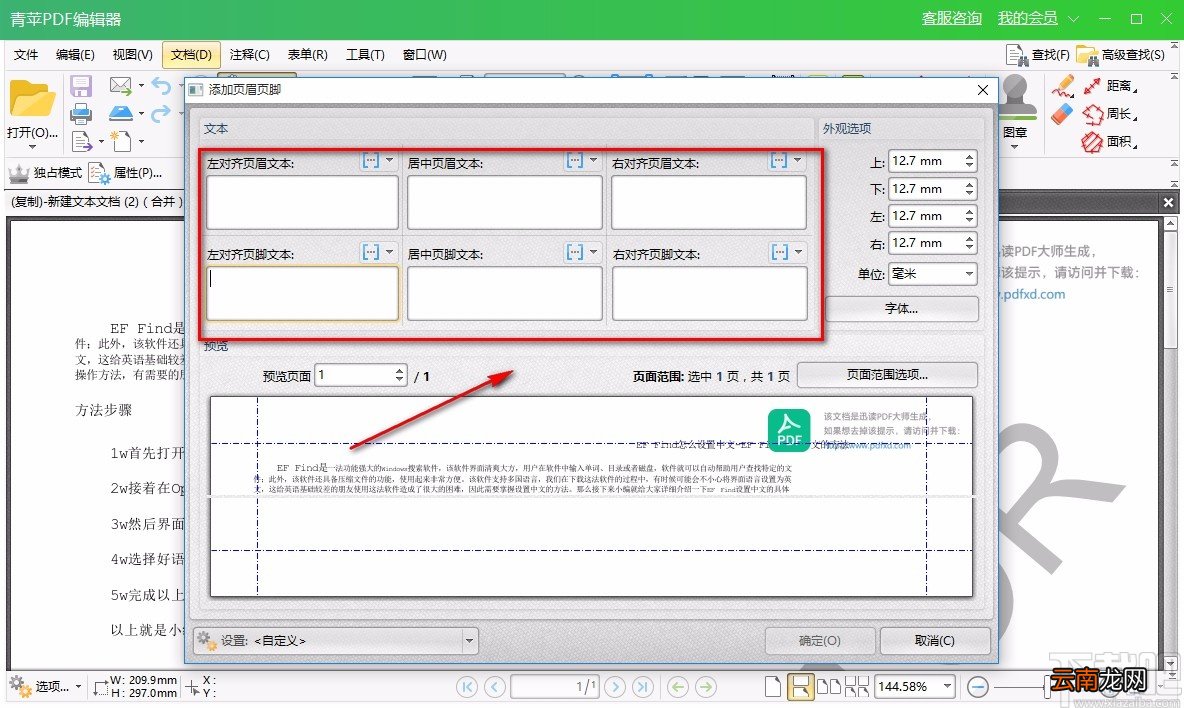Click the 右对齐页眉文本 text box
The height and width of the screenshot is (708, 1184).
[709, 202]
